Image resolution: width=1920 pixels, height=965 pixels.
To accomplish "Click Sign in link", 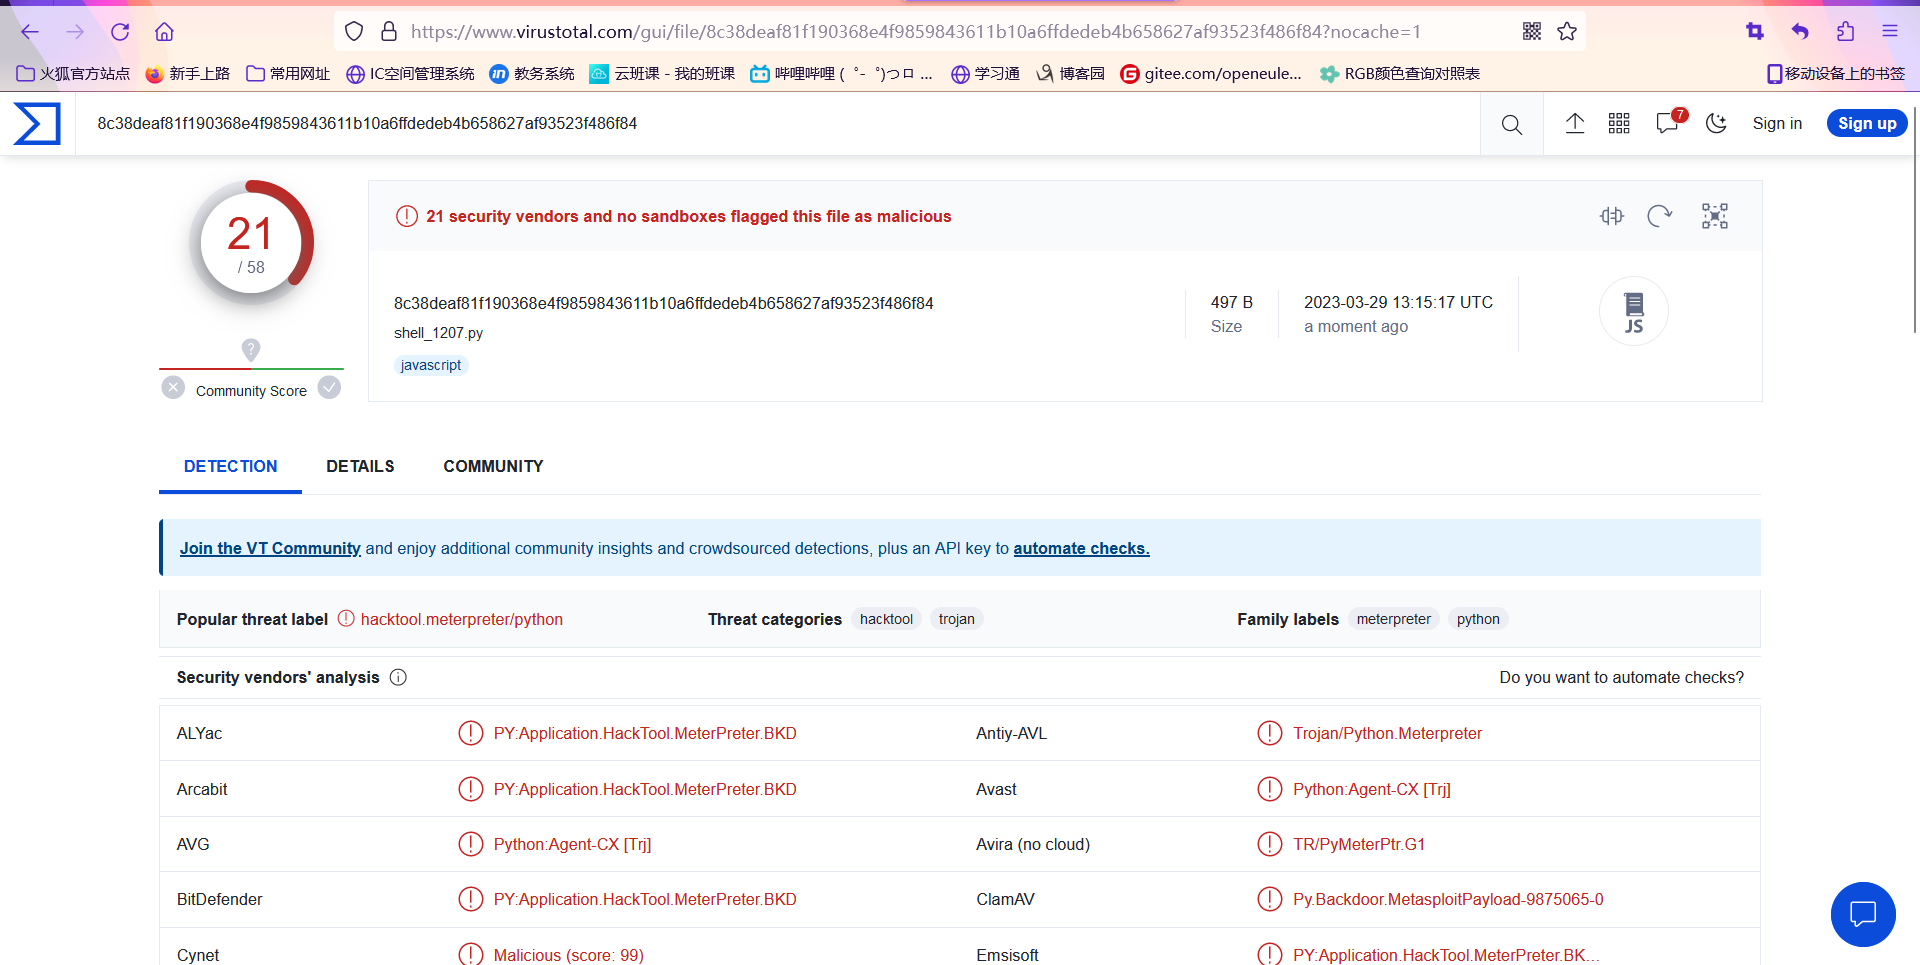I will coord(1777,123).
